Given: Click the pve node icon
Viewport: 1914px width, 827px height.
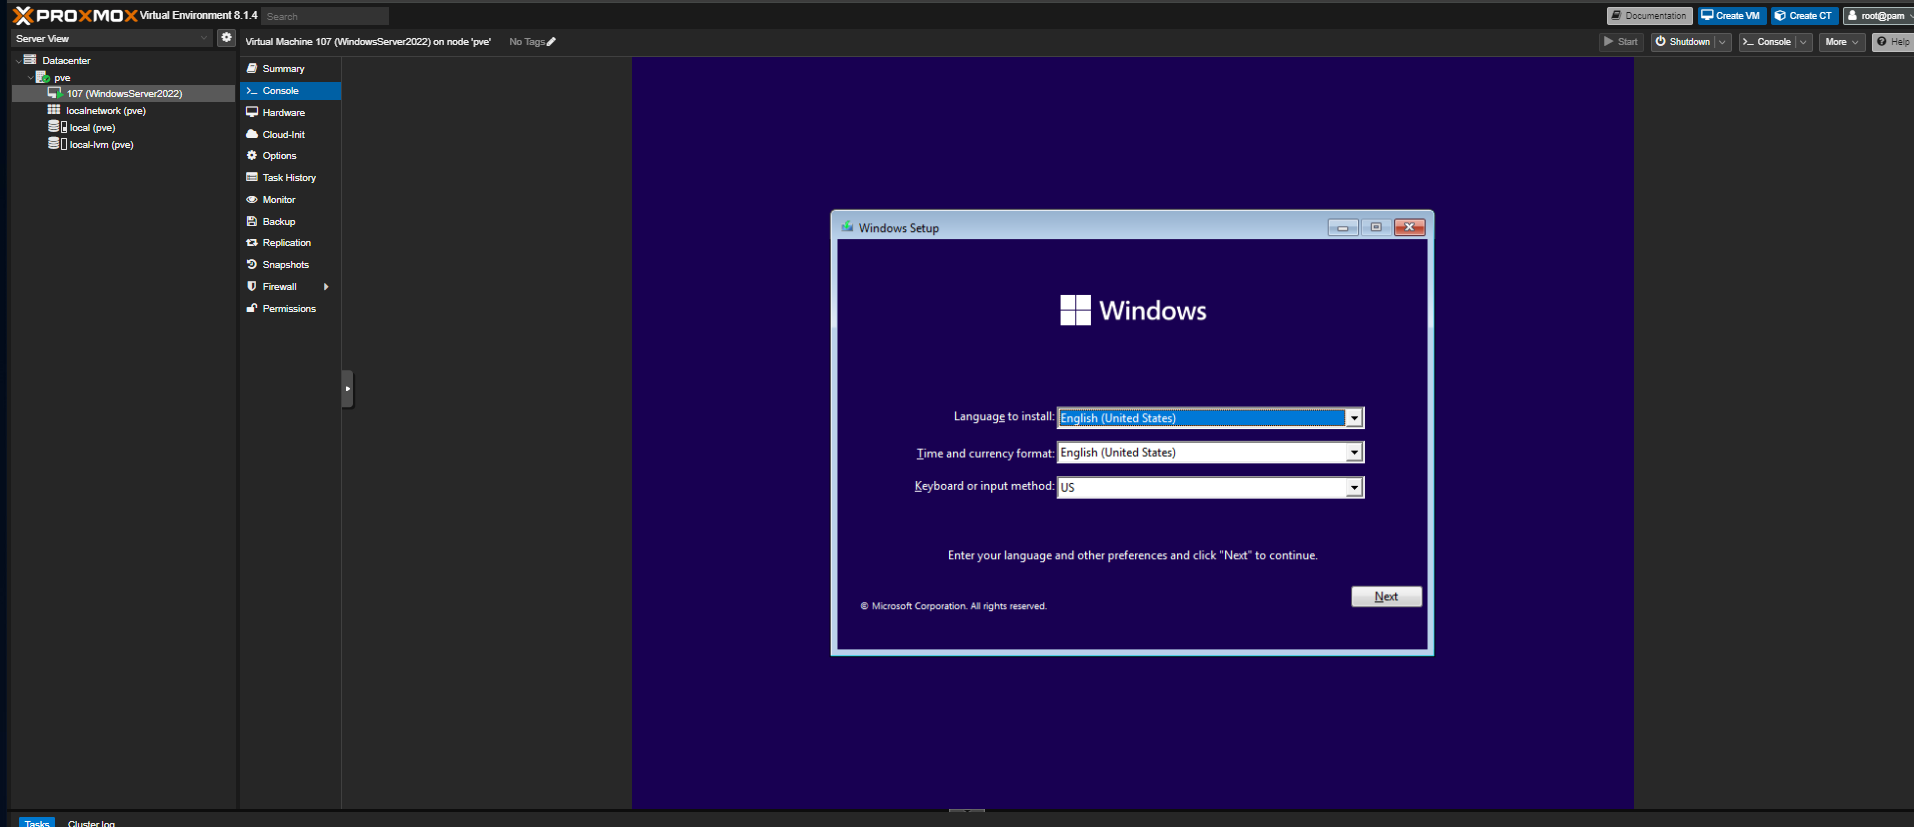Looking at the screenshot, I should click(42, 77).
